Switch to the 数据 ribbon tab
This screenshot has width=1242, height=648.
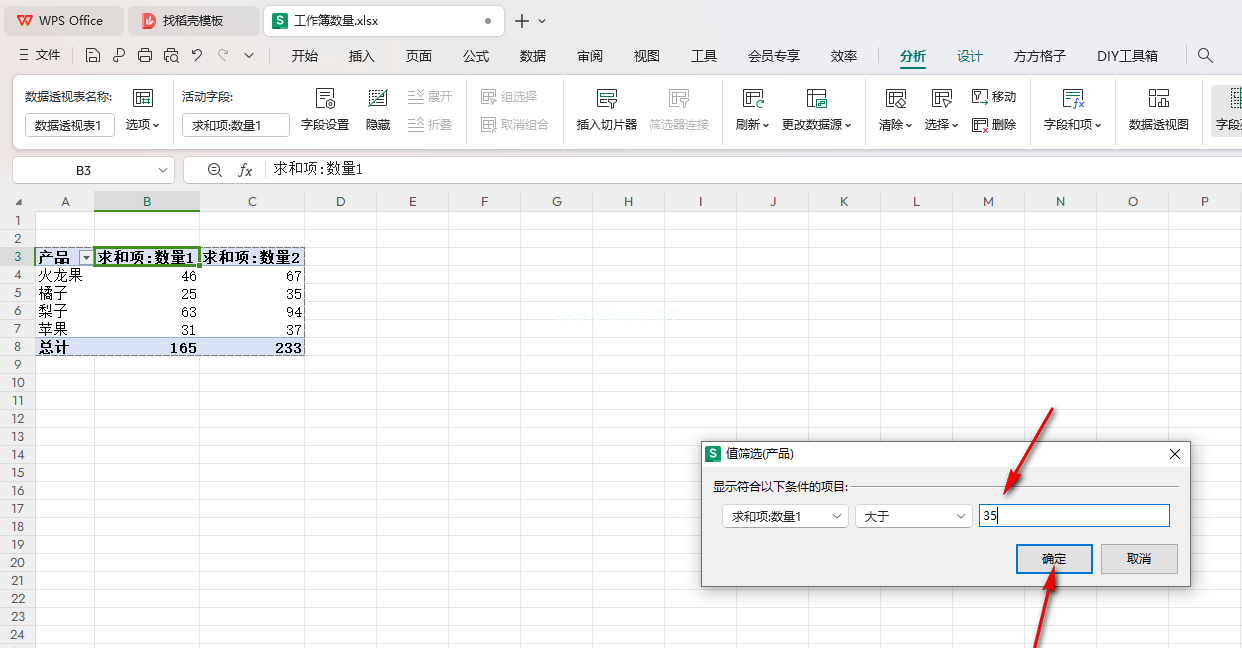[x=533, y=56]
